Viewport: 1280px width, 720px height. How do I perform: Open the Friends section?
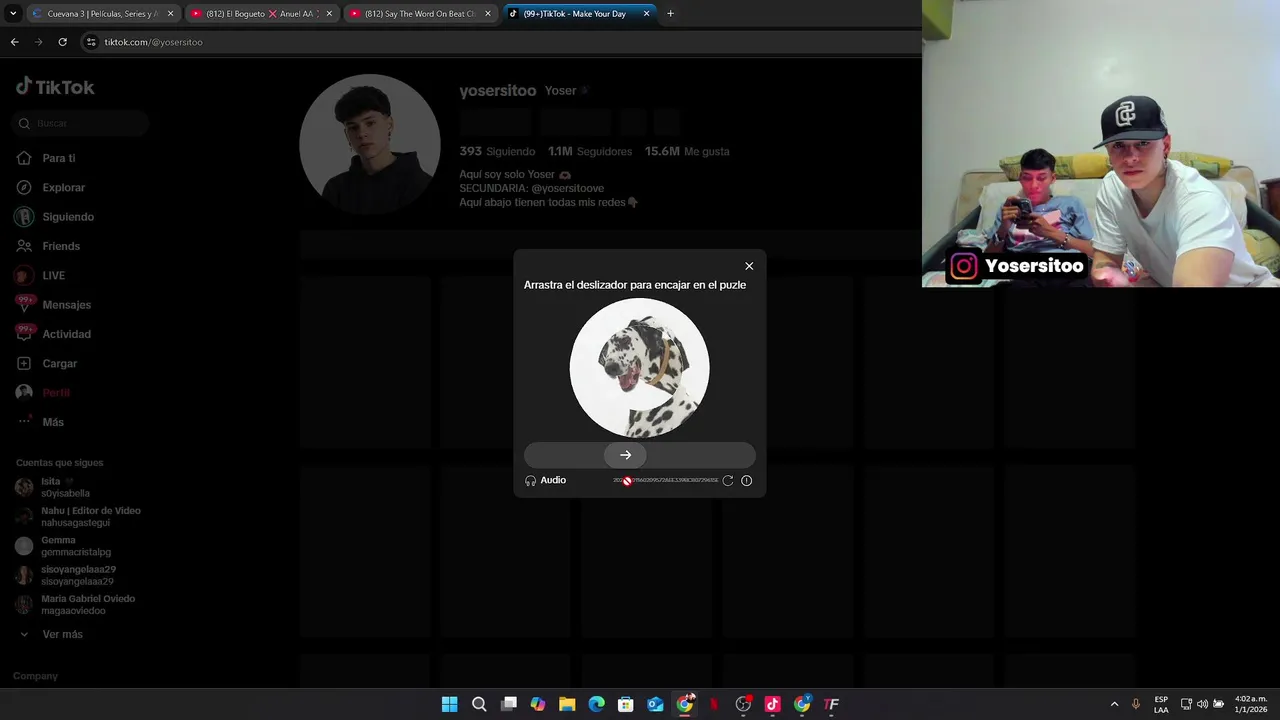[x=61, y=246]
